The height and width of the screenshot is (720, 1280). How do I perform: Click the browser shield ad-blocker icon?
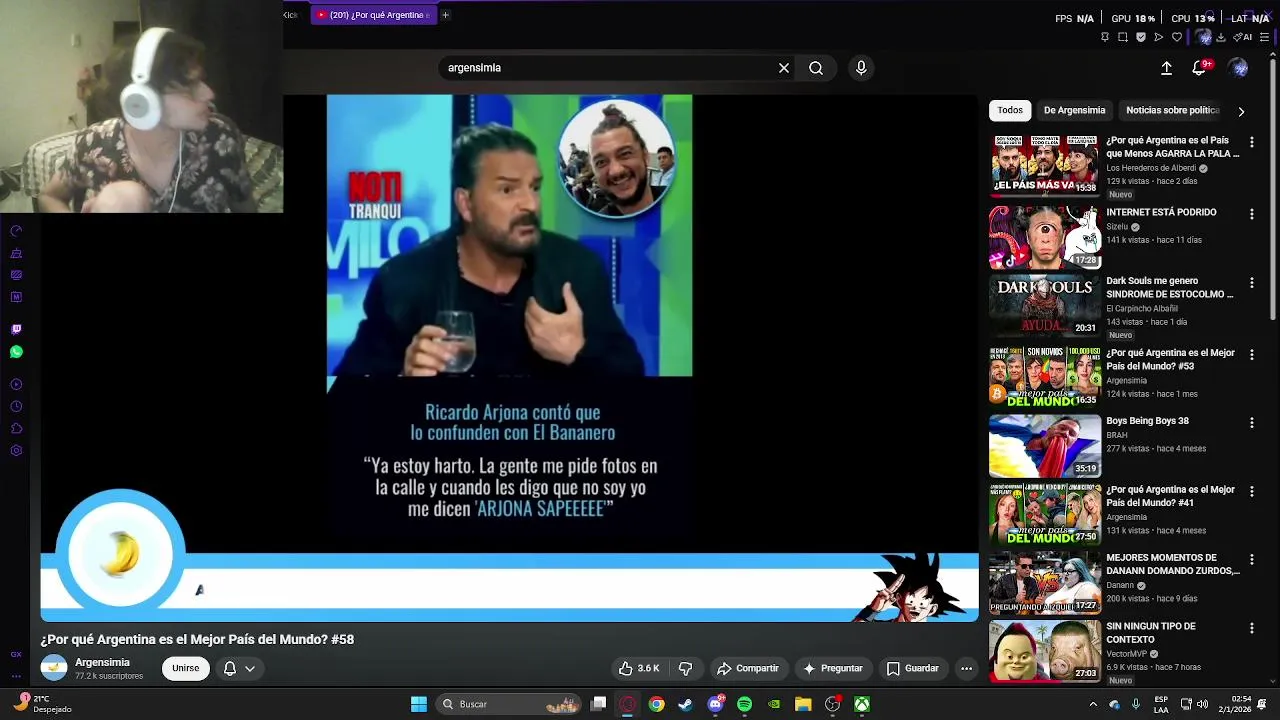coord(1141,37)
